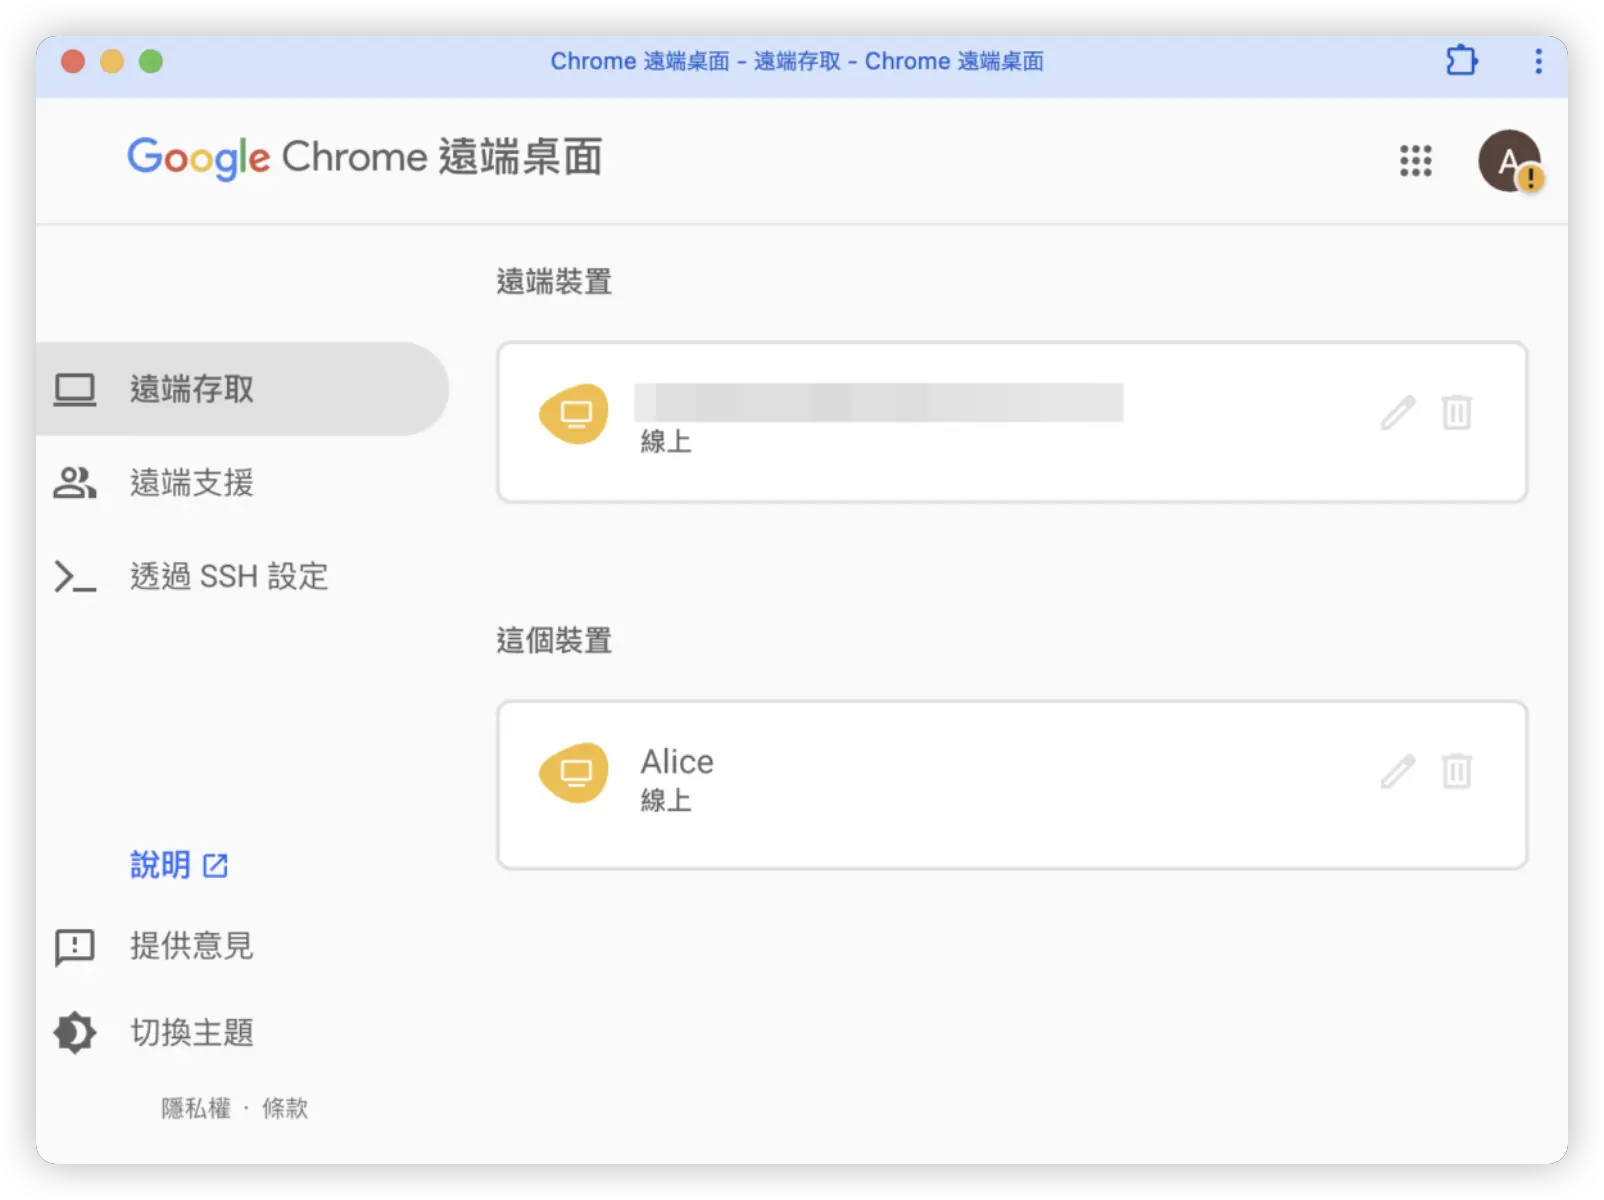Click the feedback bubble icon
Viewport: 1604px width, 1200px height.
pos(75,947)
